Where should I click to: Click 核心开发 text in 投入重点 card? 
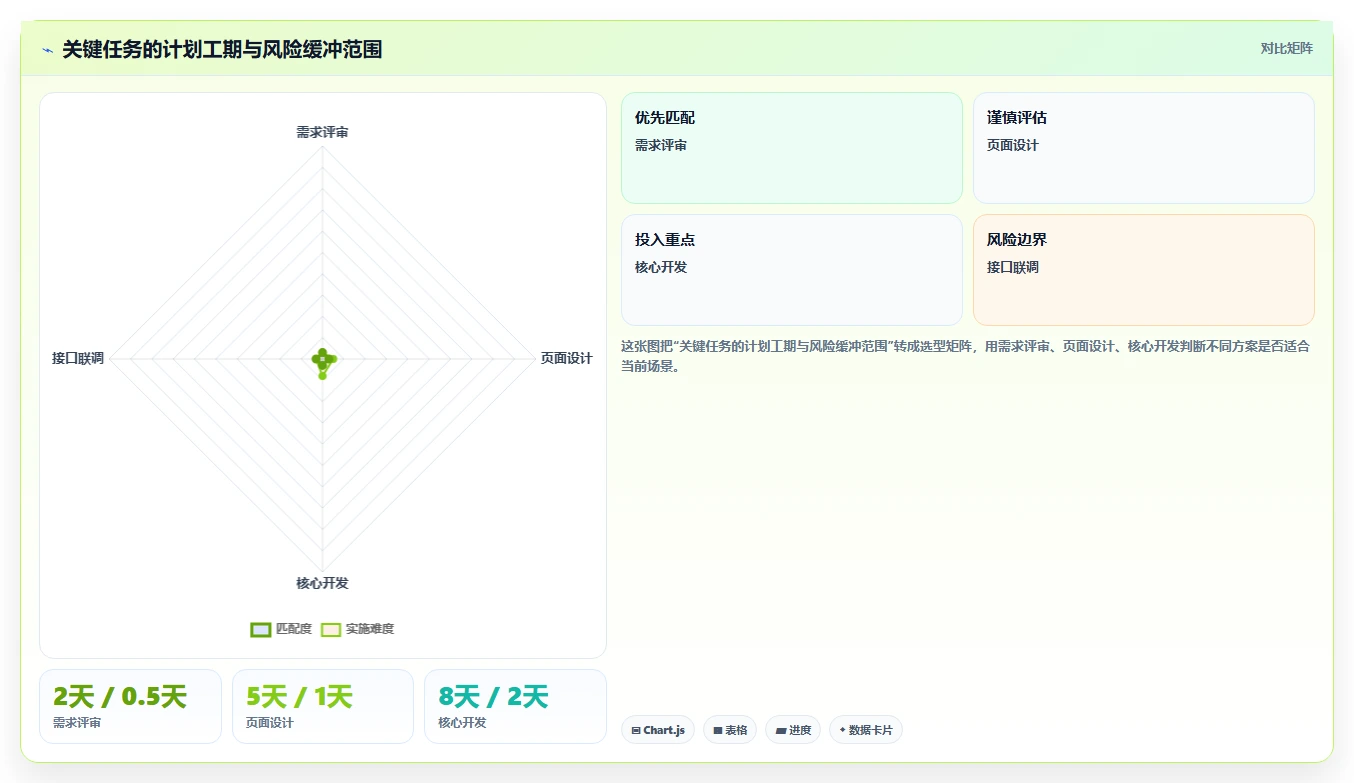pos(661,267)
